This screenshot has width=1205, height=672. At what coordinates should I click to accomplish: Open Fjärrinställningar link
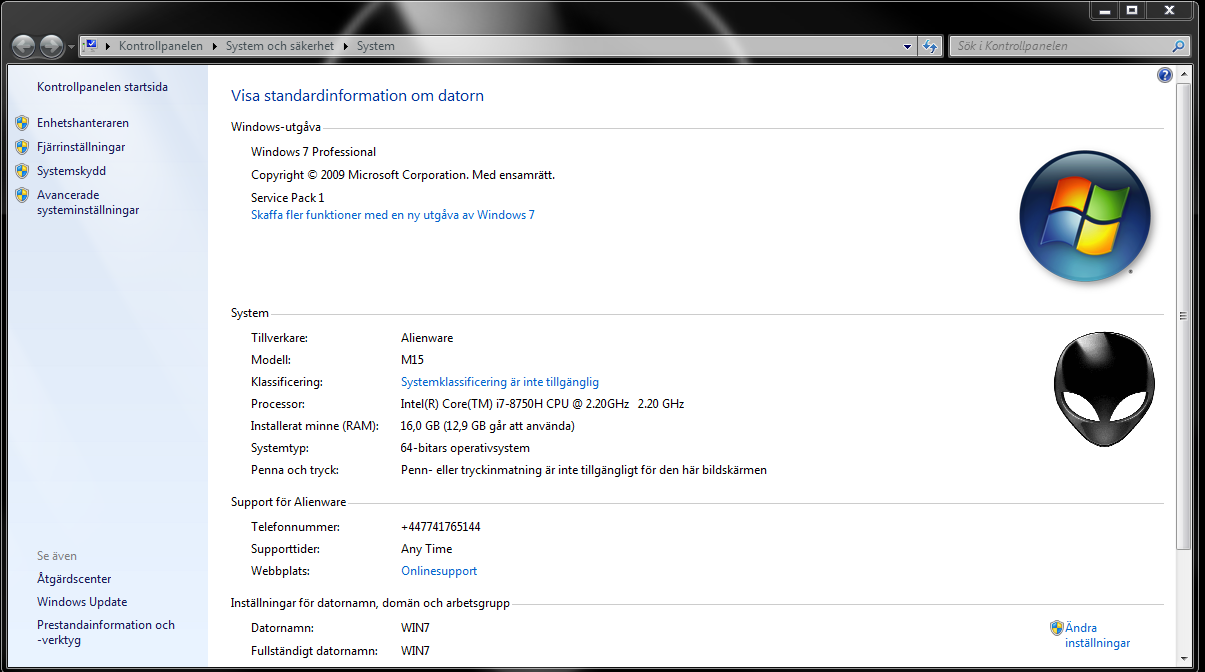(x=81, y=147)
